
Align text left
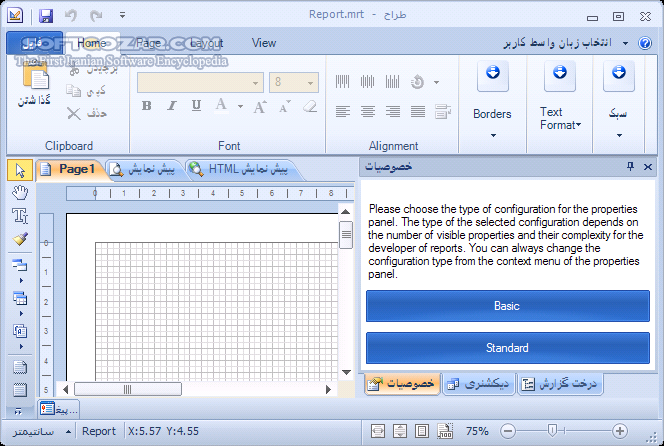click(343, 112)
